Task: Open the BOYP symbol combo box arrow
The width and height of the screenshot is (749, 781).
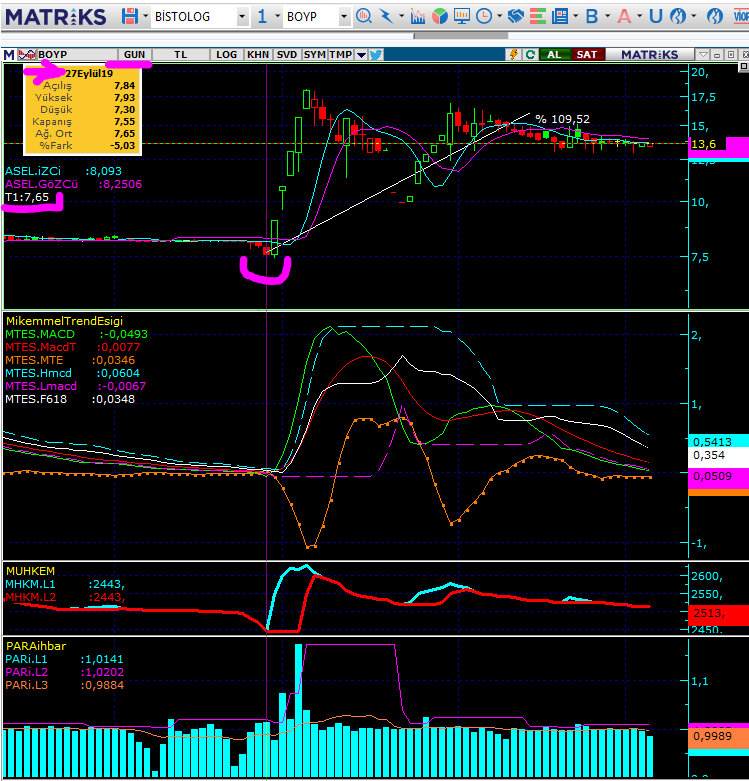Action: [x=344, y=17]
